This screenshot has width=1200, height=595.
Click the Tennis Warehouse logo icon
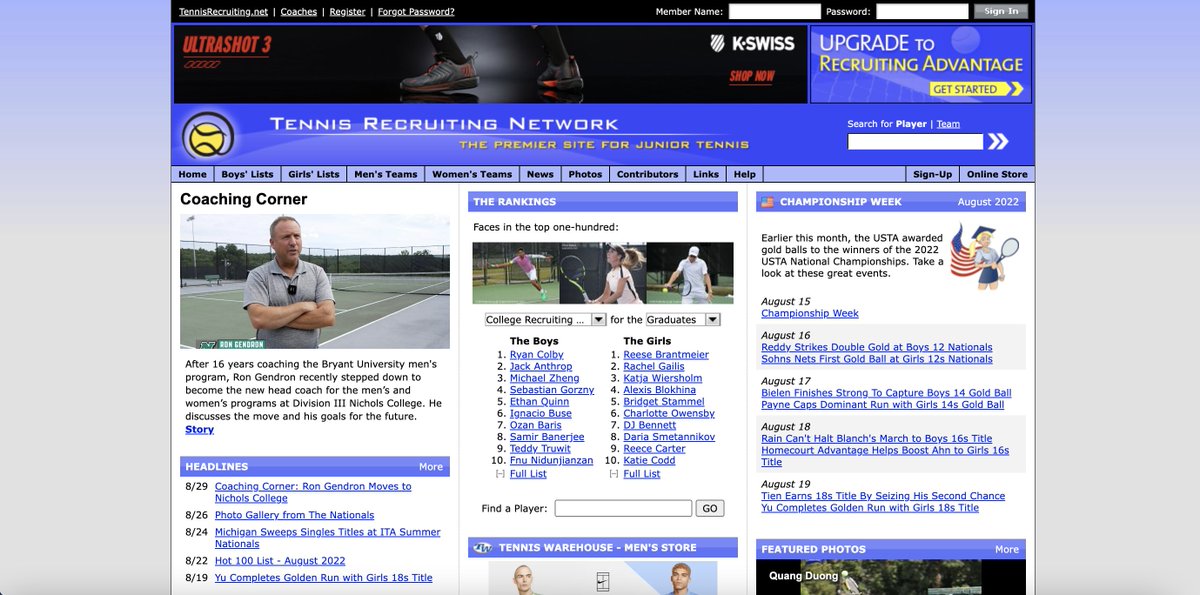click(482, 548)
